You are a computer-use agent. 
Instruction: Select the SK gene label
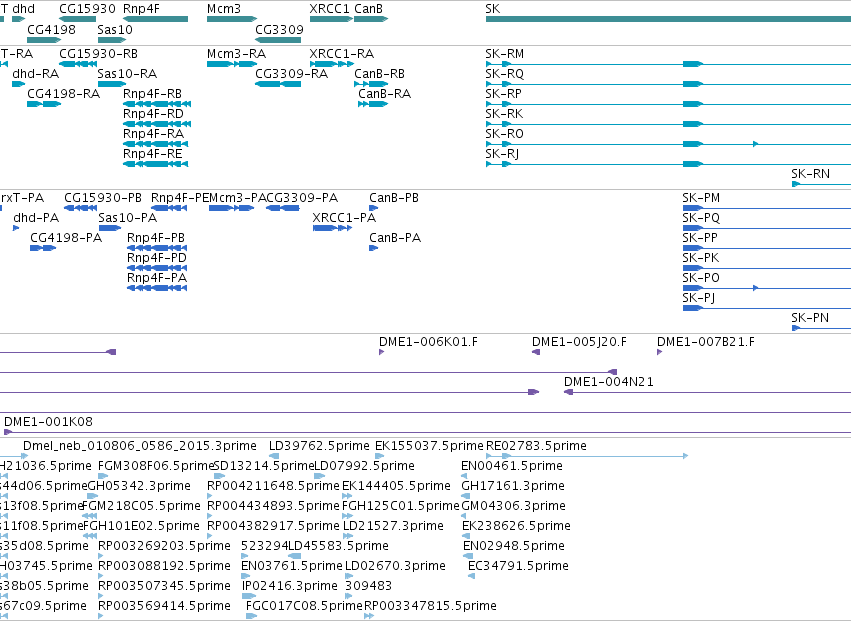click(x=493, y=9)
